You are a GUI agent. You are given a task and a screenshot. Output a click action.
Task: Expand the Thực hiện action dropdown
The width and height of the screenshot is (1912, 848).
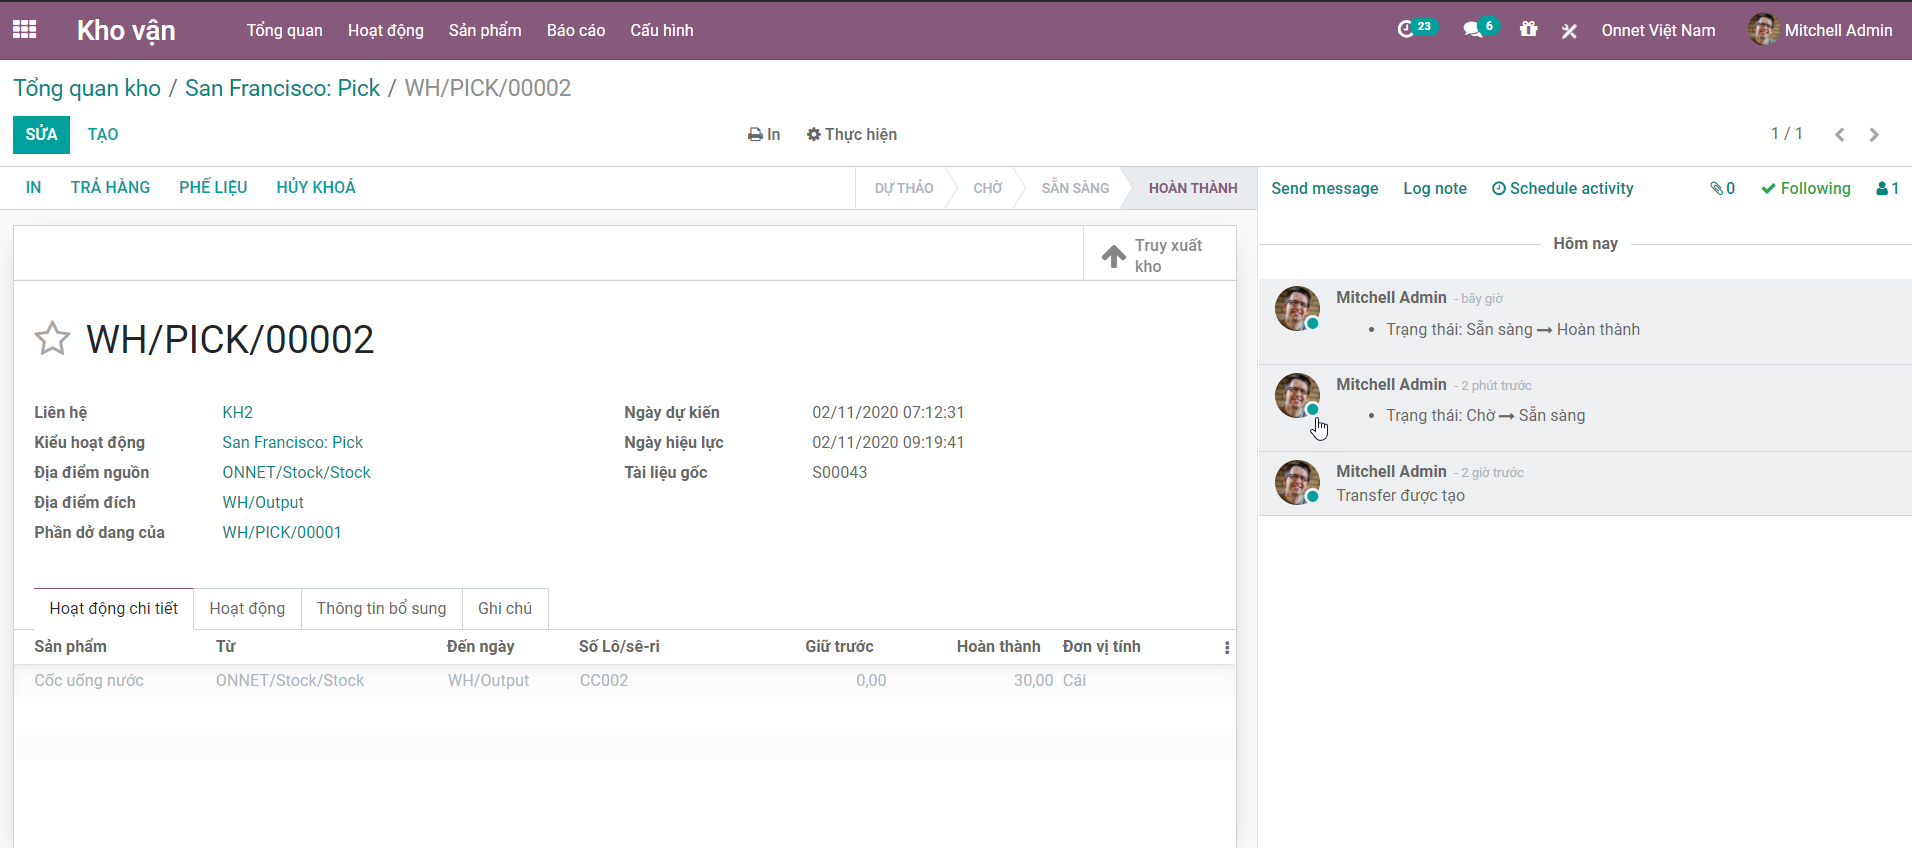pyautogui.click(x=852, y=135)
